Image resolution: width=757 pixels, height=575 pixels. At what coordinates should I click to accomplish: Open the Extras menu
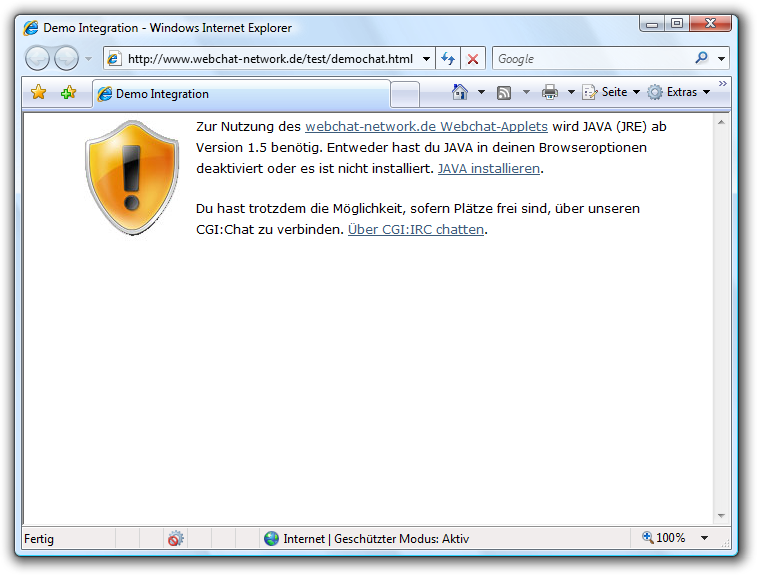[679, 92]
